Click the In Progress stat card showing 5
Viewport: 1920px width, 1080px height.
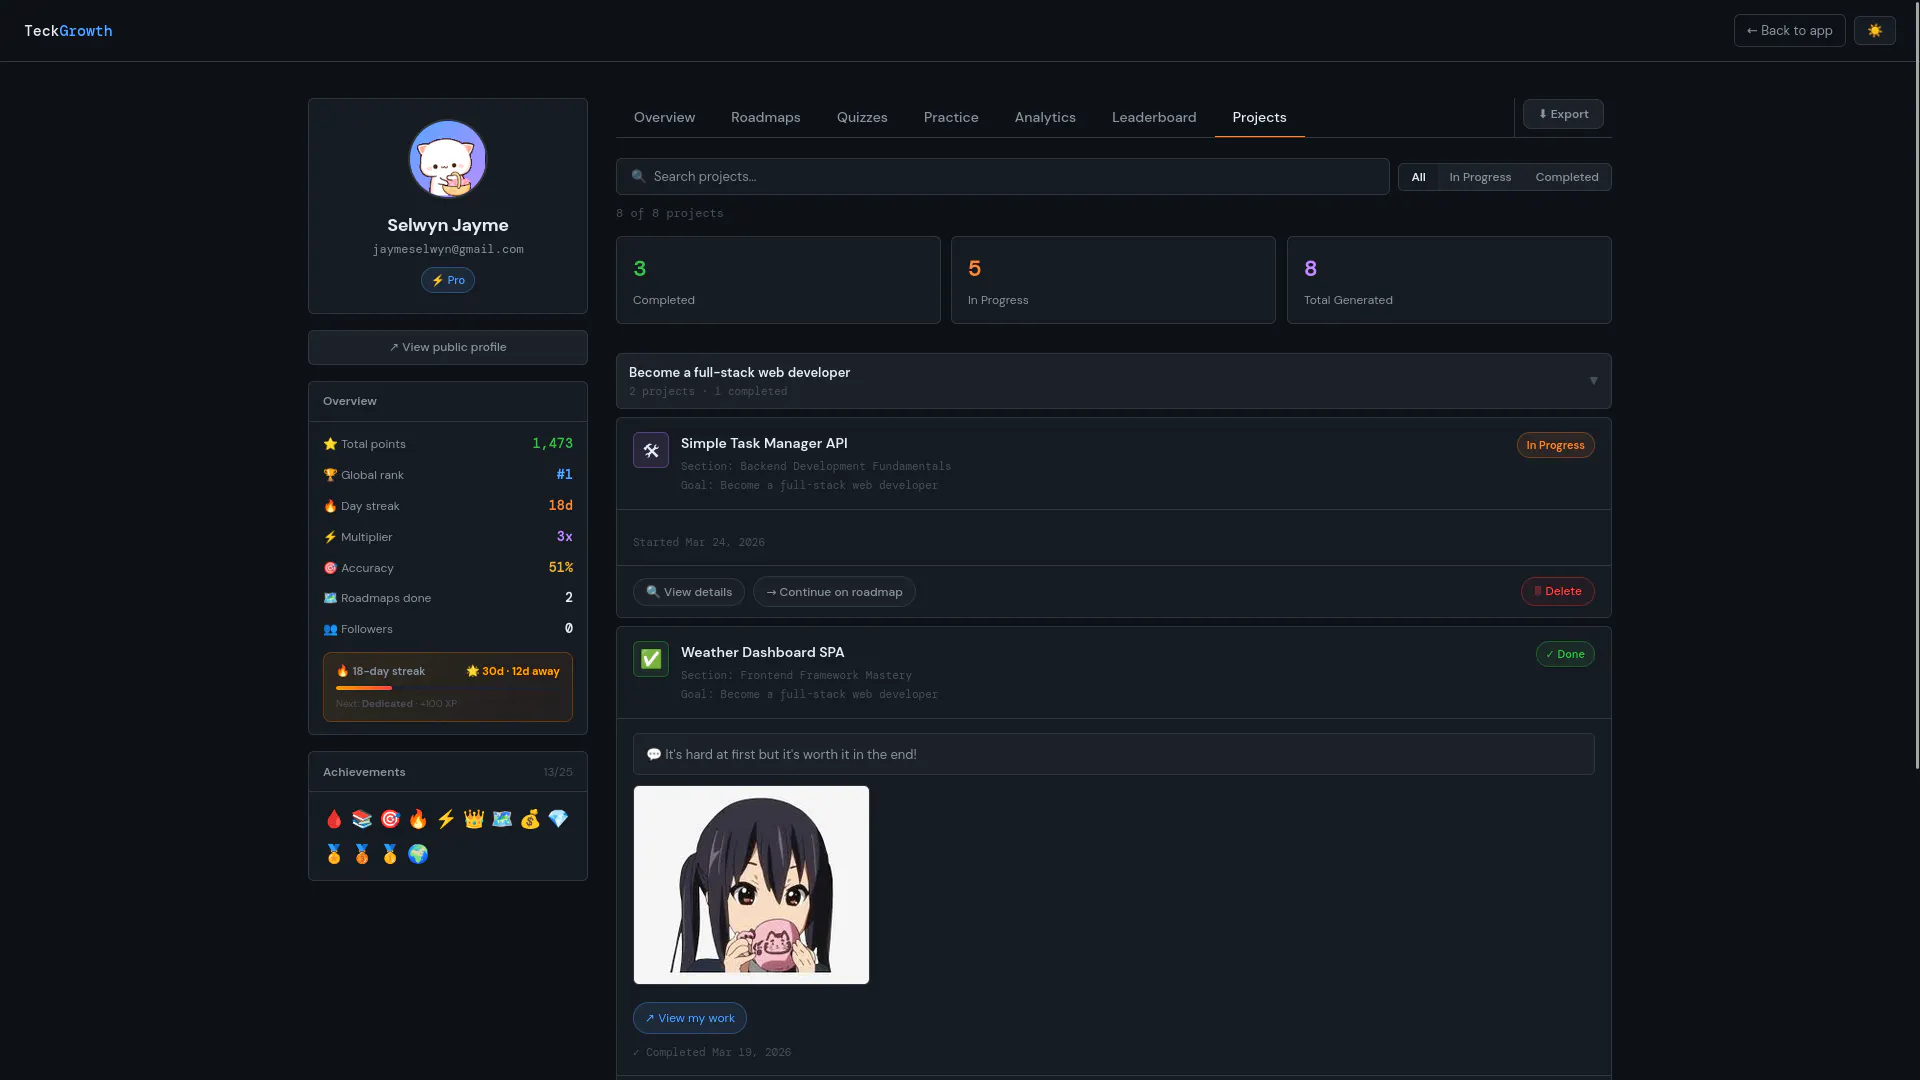point(1113,280)
